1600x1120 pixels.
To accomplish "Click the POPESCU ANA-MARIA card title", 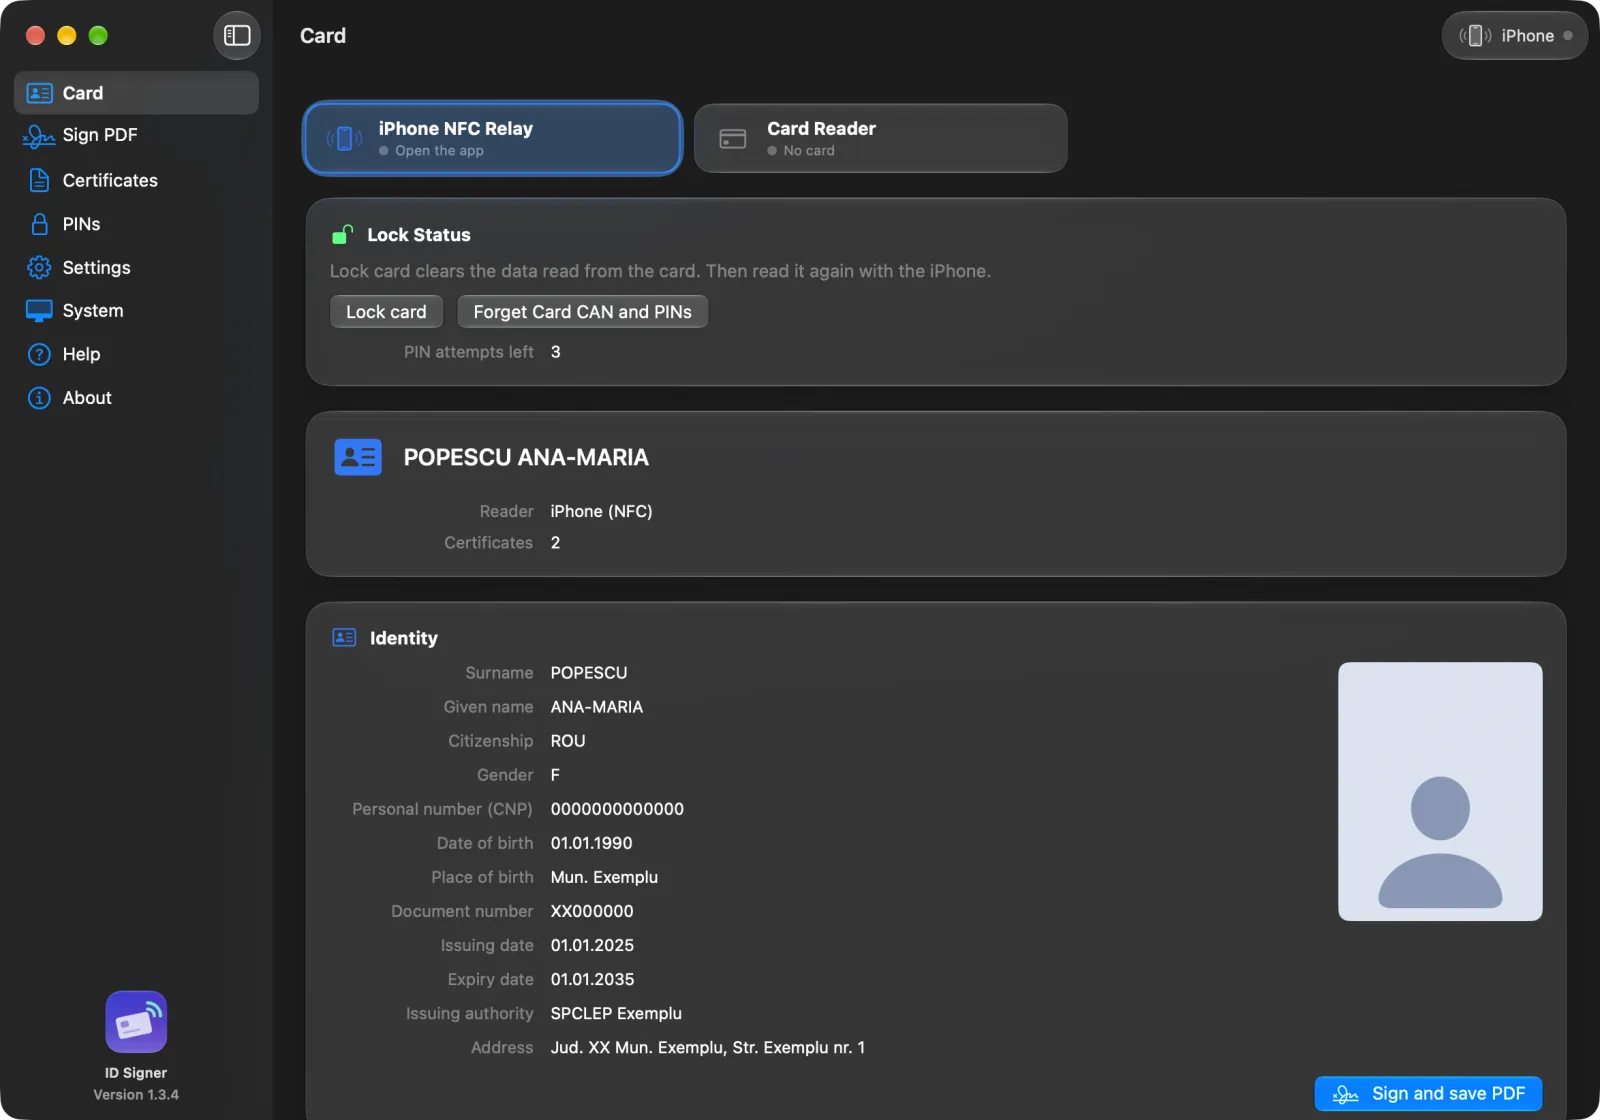I will coord(526,457).
